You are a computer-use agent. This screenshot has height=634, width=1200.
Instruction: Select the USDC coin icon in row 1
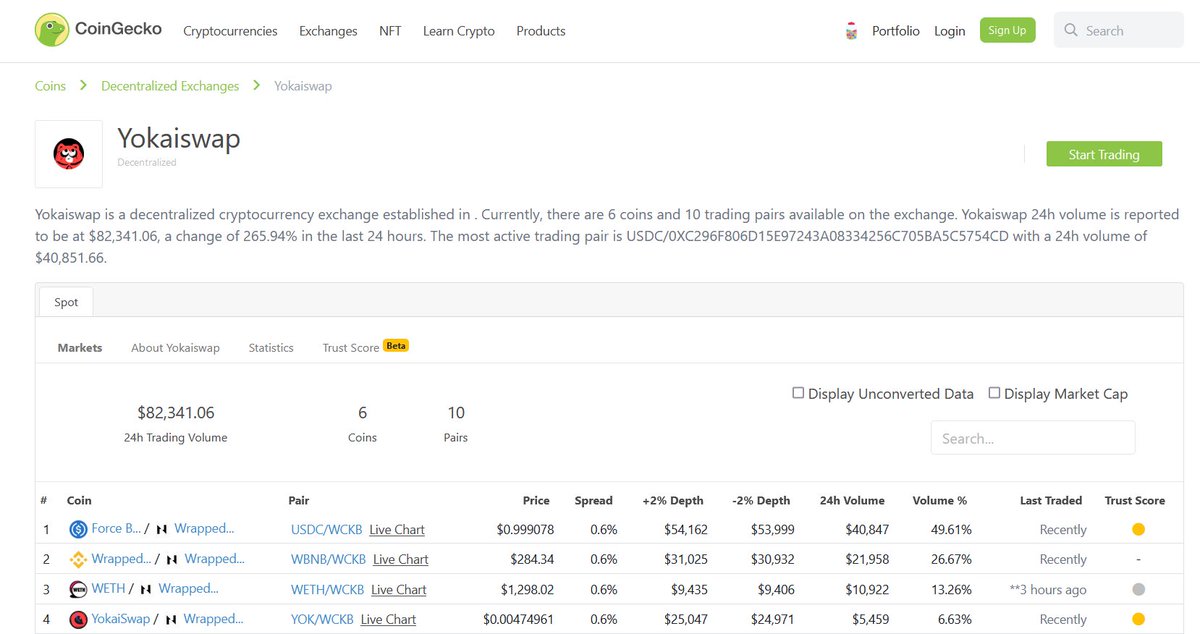coord(80,528)
